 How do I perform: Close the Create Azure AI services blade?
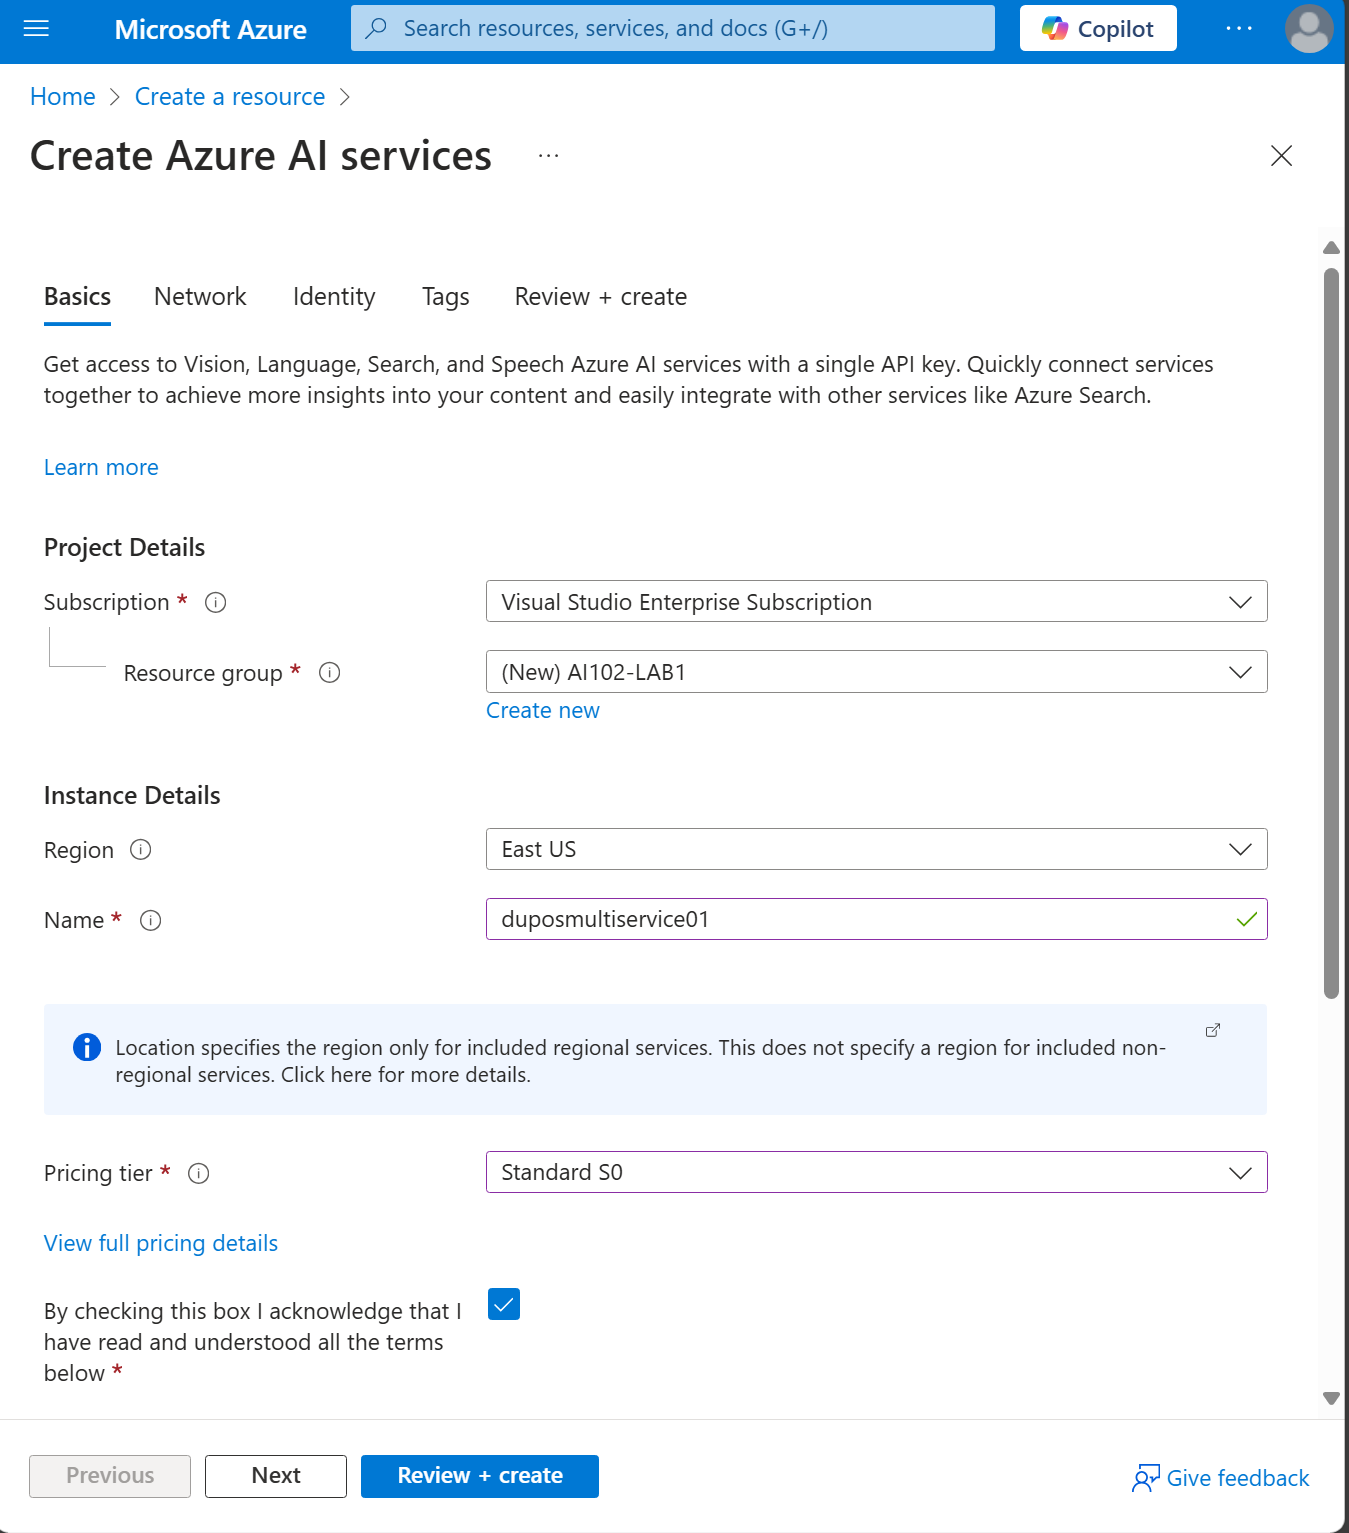[x=1281, y=156]
